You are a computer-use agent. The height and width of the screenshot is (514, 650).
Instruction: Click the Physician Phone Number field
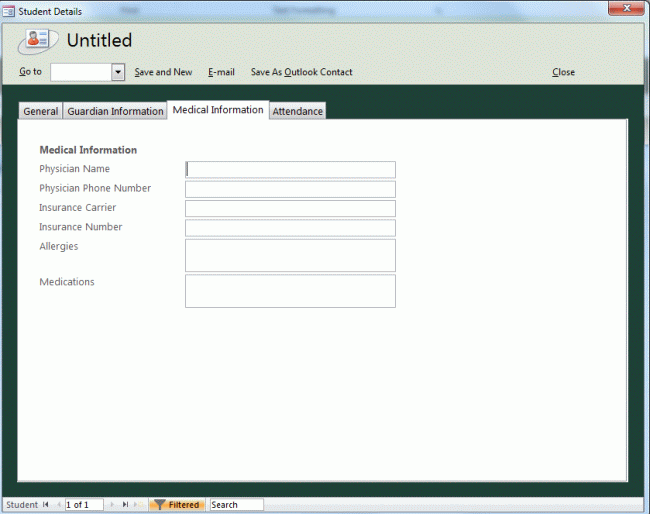pyautogui.click(x=290, y=189)
